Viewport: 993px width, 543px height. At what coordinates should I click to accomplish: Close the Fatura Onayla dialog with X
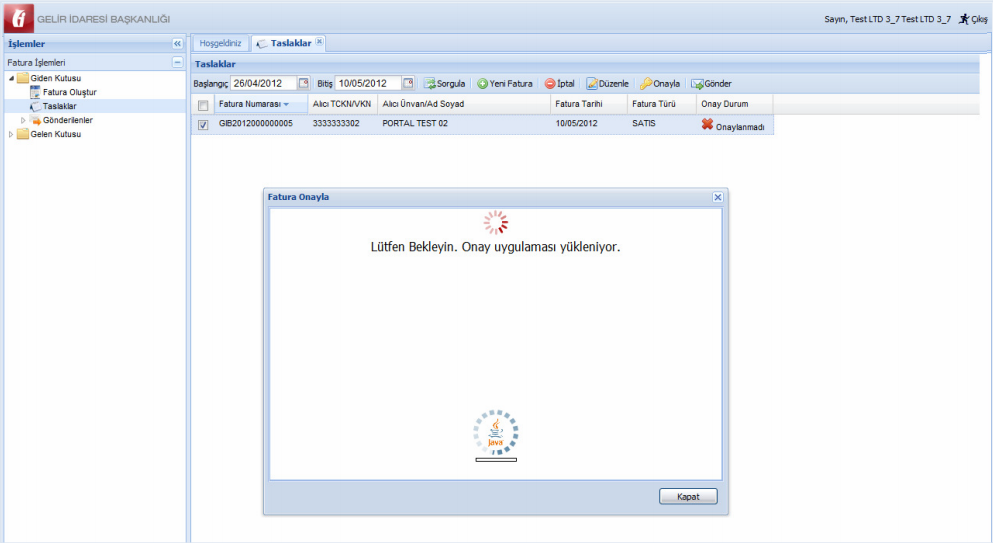click(x=717, y=197)
